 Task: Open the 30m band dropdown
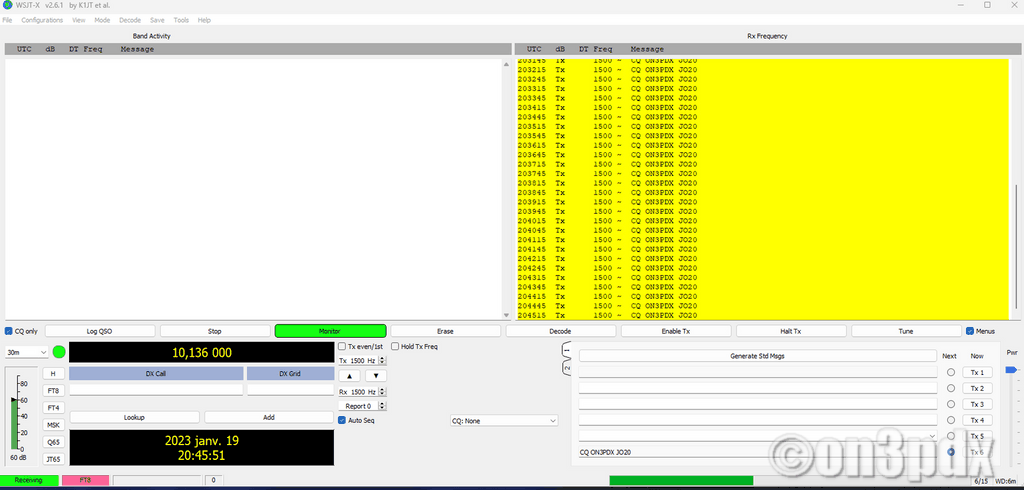(x=27, y=352)
